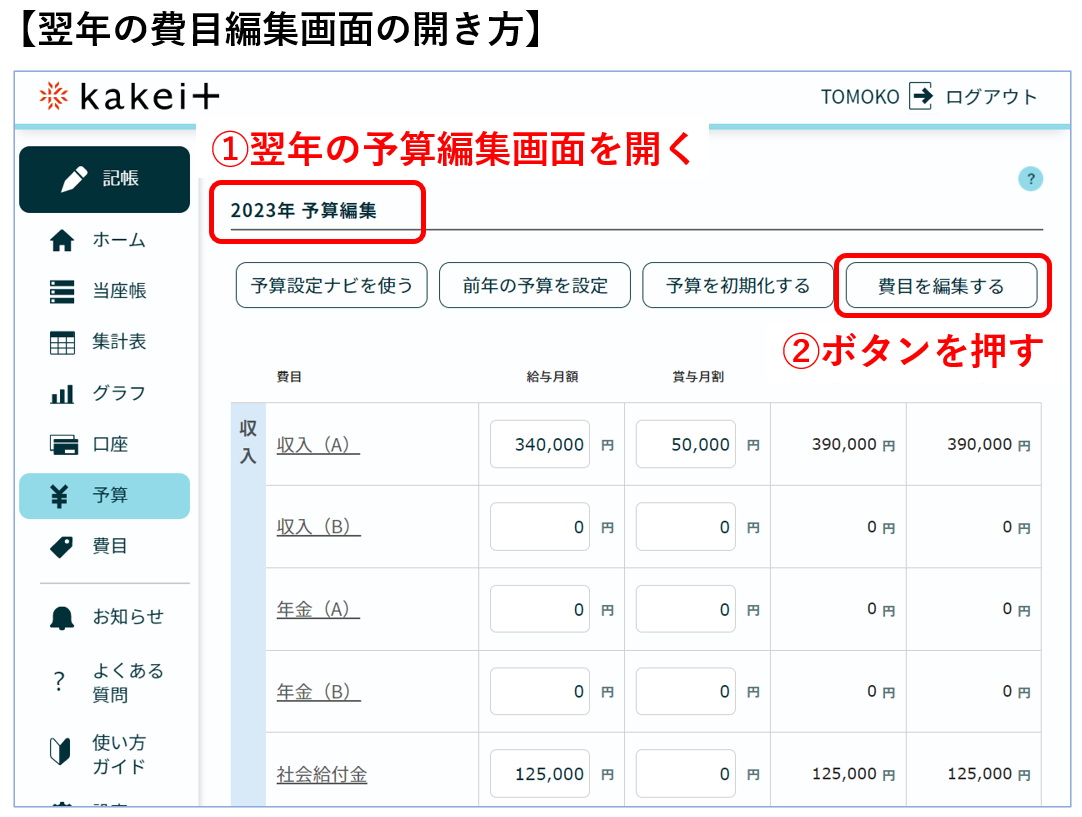
Task: Click the 前年の予算を設定 button
Action: coord(535,286)
